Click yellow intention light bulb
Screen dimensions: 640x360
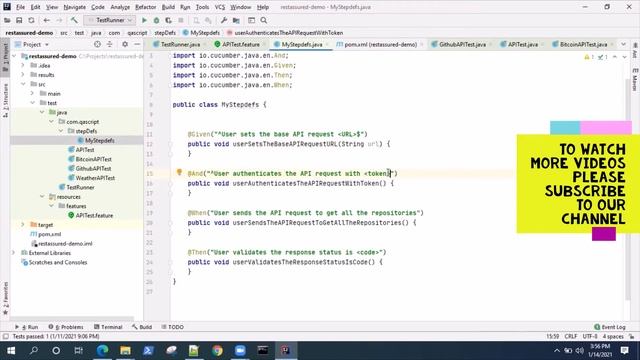(179, 172)
